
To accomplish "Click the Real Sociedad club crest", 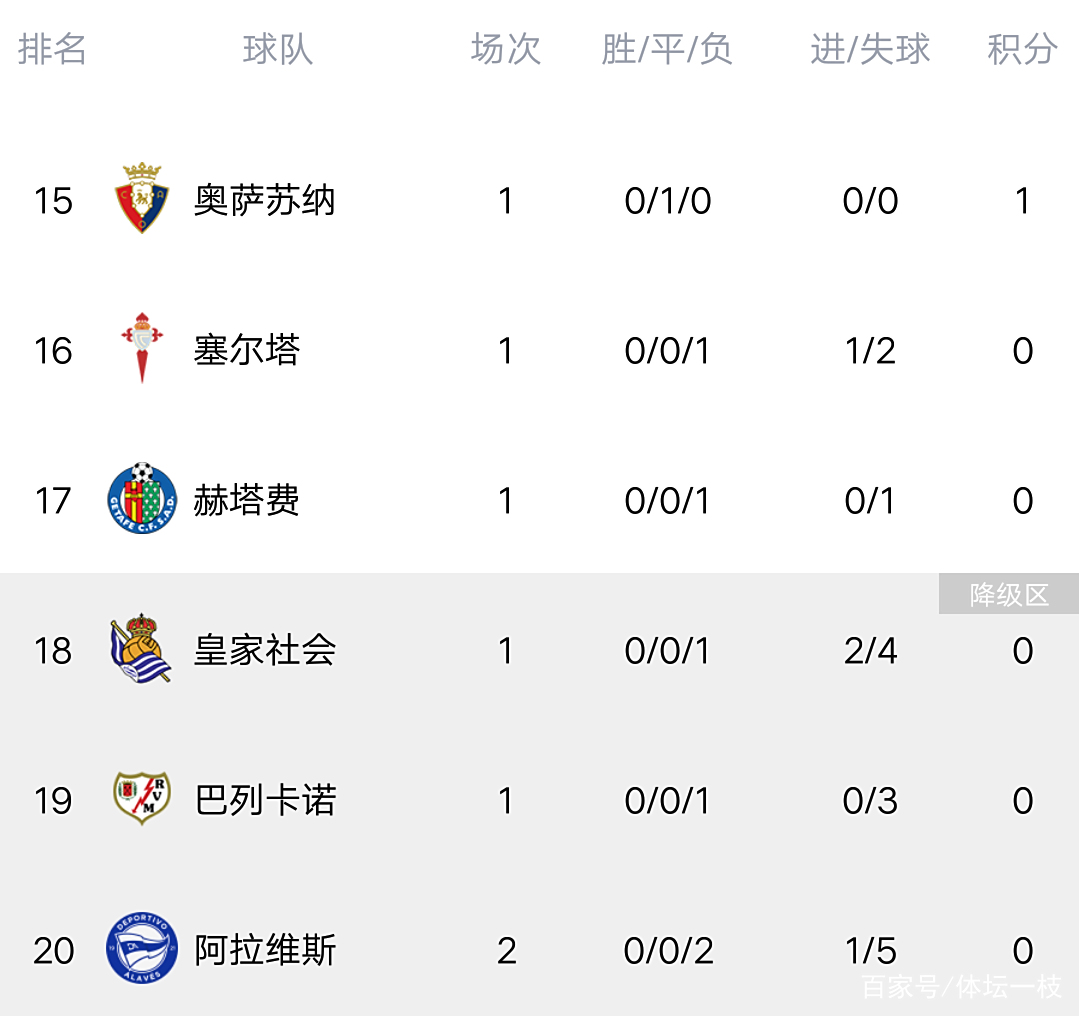I will point(142,649).
